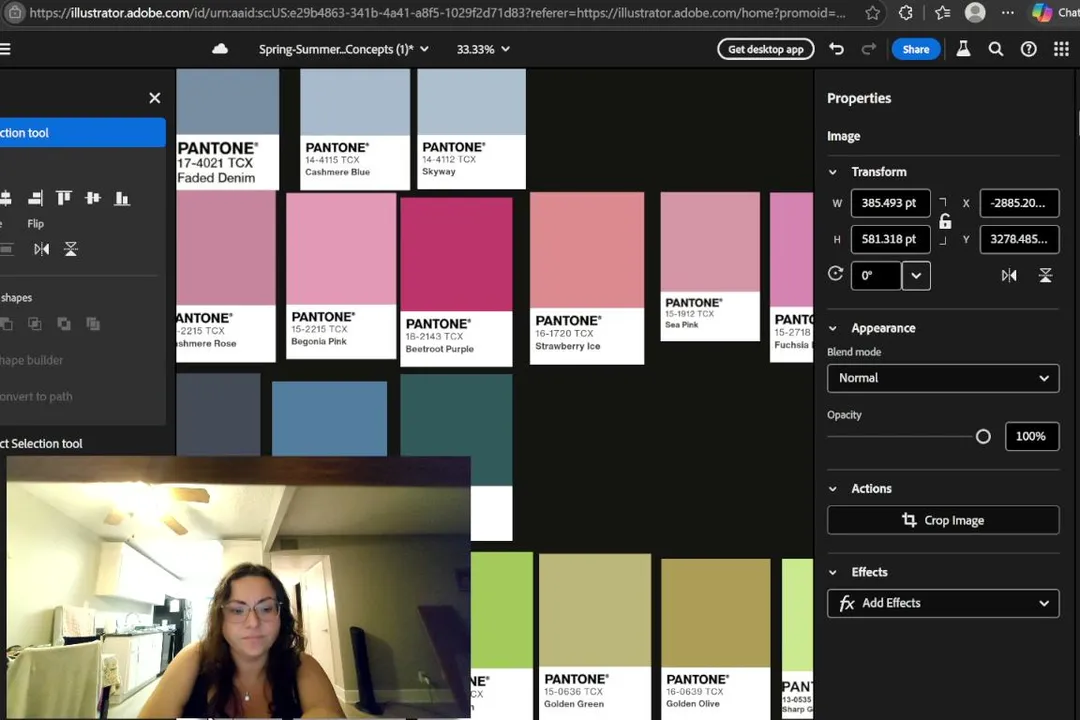Open search with the magnifier icon
This screenshot has height=720, width=1080.
point(996,49)
